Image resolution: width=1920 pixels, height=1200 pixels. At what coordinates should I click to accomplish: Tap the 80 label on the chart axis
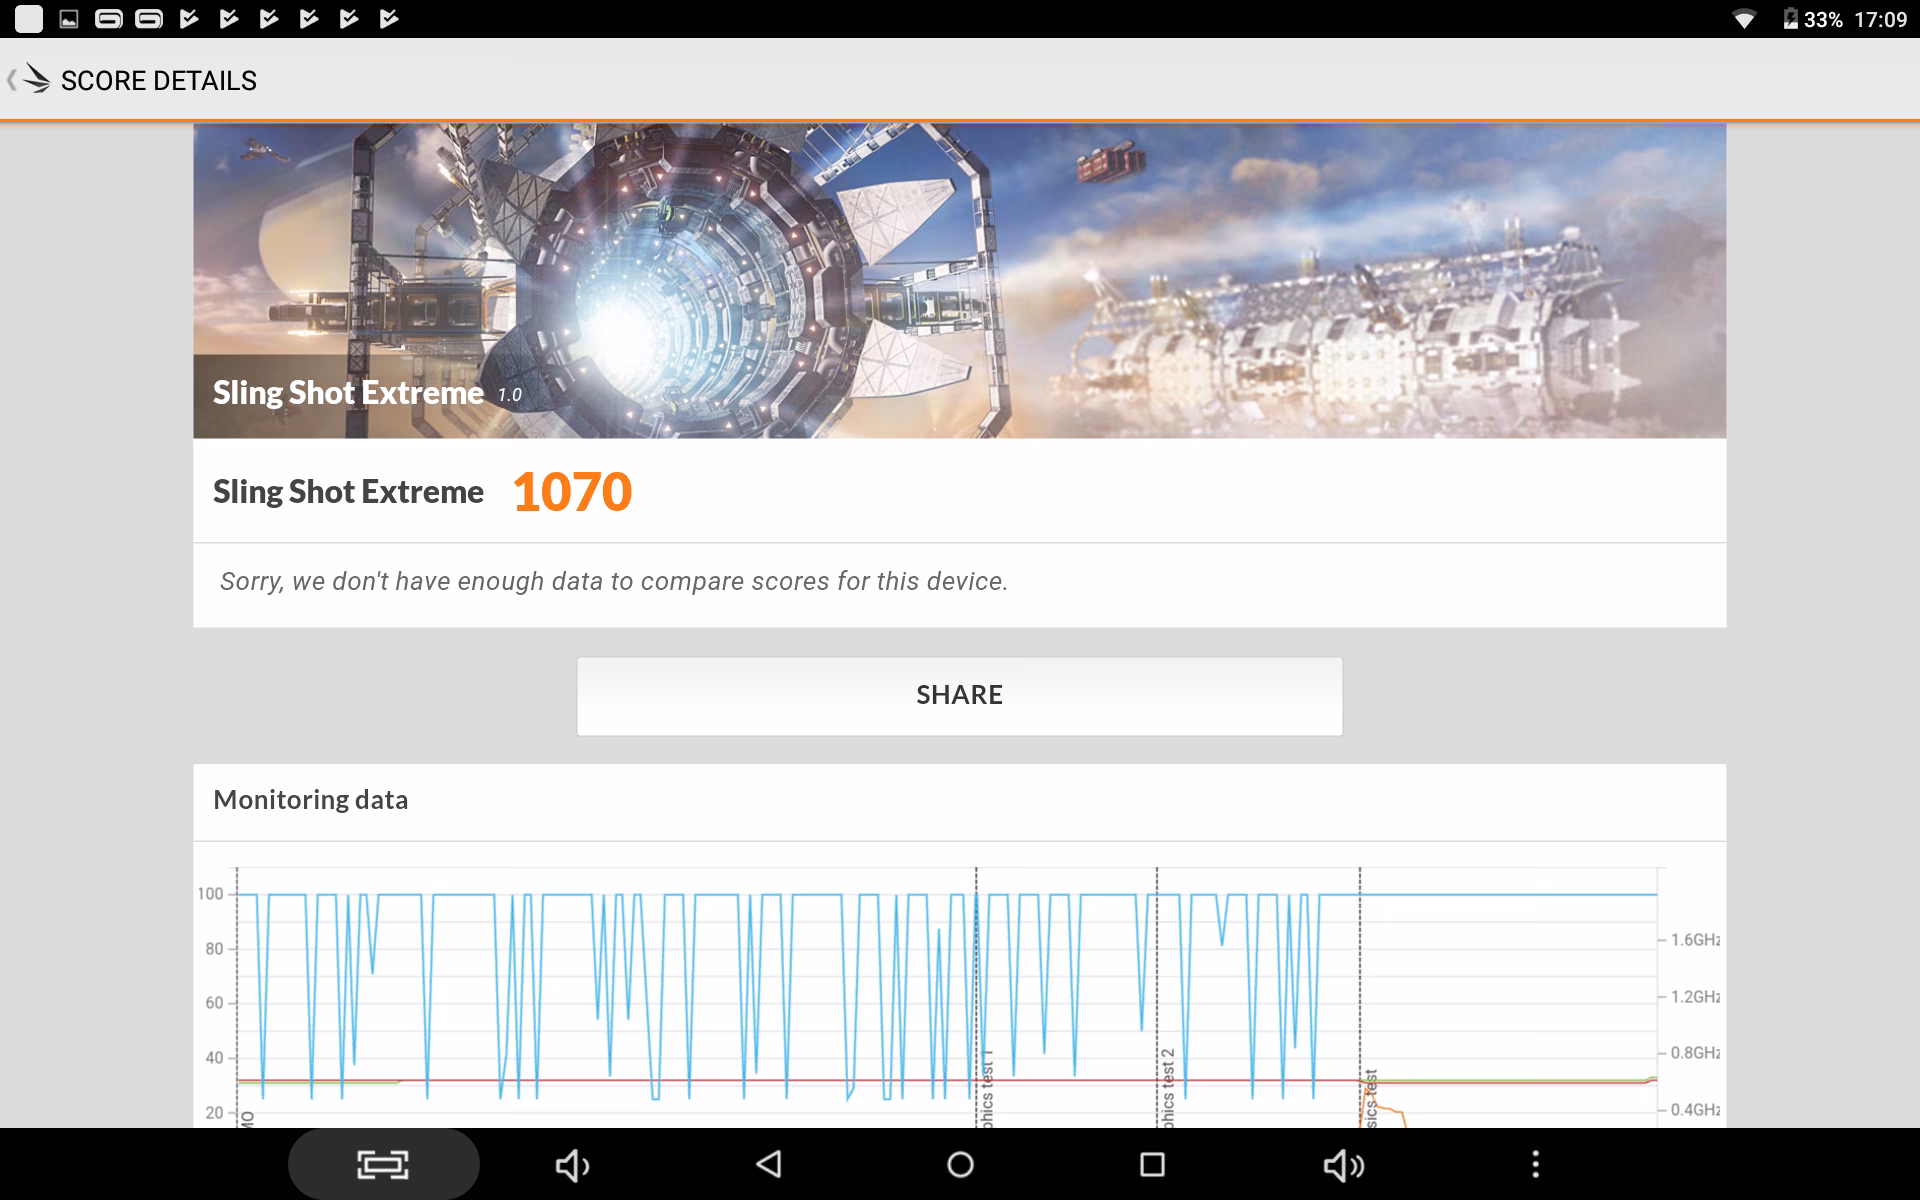pos(214,949)
